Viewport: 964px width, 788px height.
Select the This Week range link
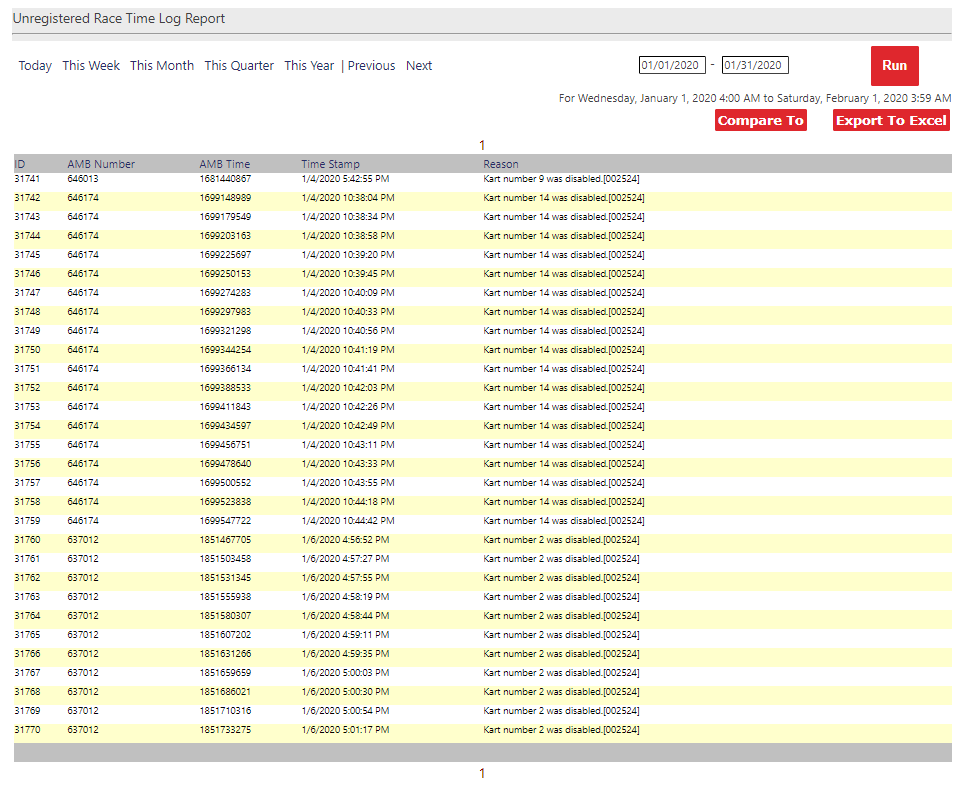point(91,66)
